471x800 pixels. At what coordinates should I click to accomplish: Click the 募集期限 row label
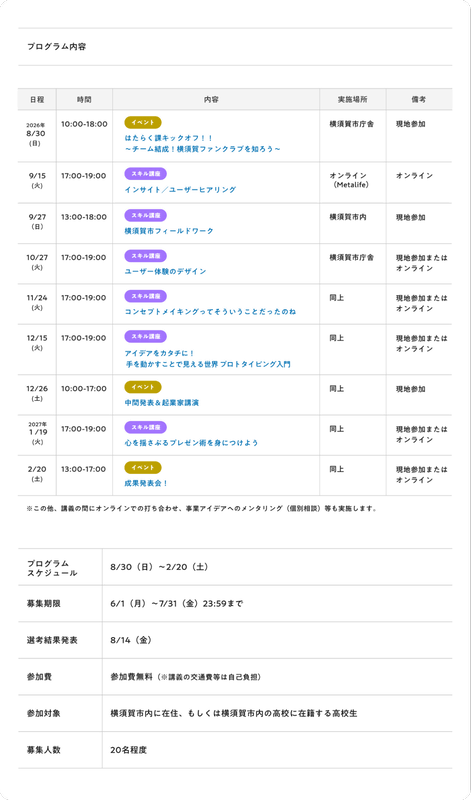(44, 604)
